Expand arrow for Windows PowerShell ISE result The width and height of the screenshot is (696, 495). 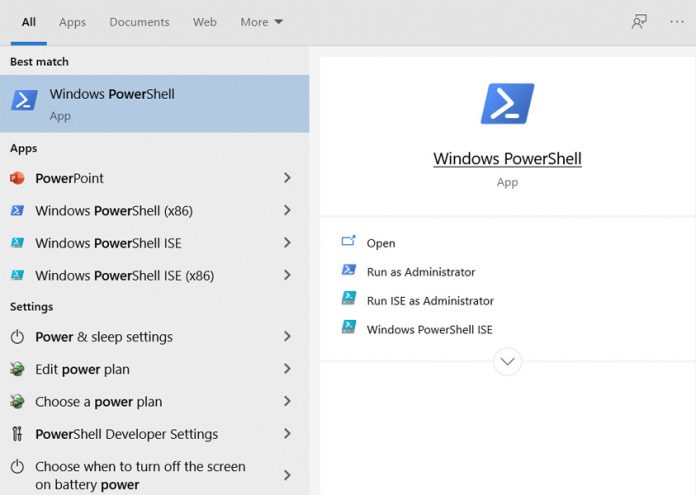pyautogui.click(x=287, y=243)
